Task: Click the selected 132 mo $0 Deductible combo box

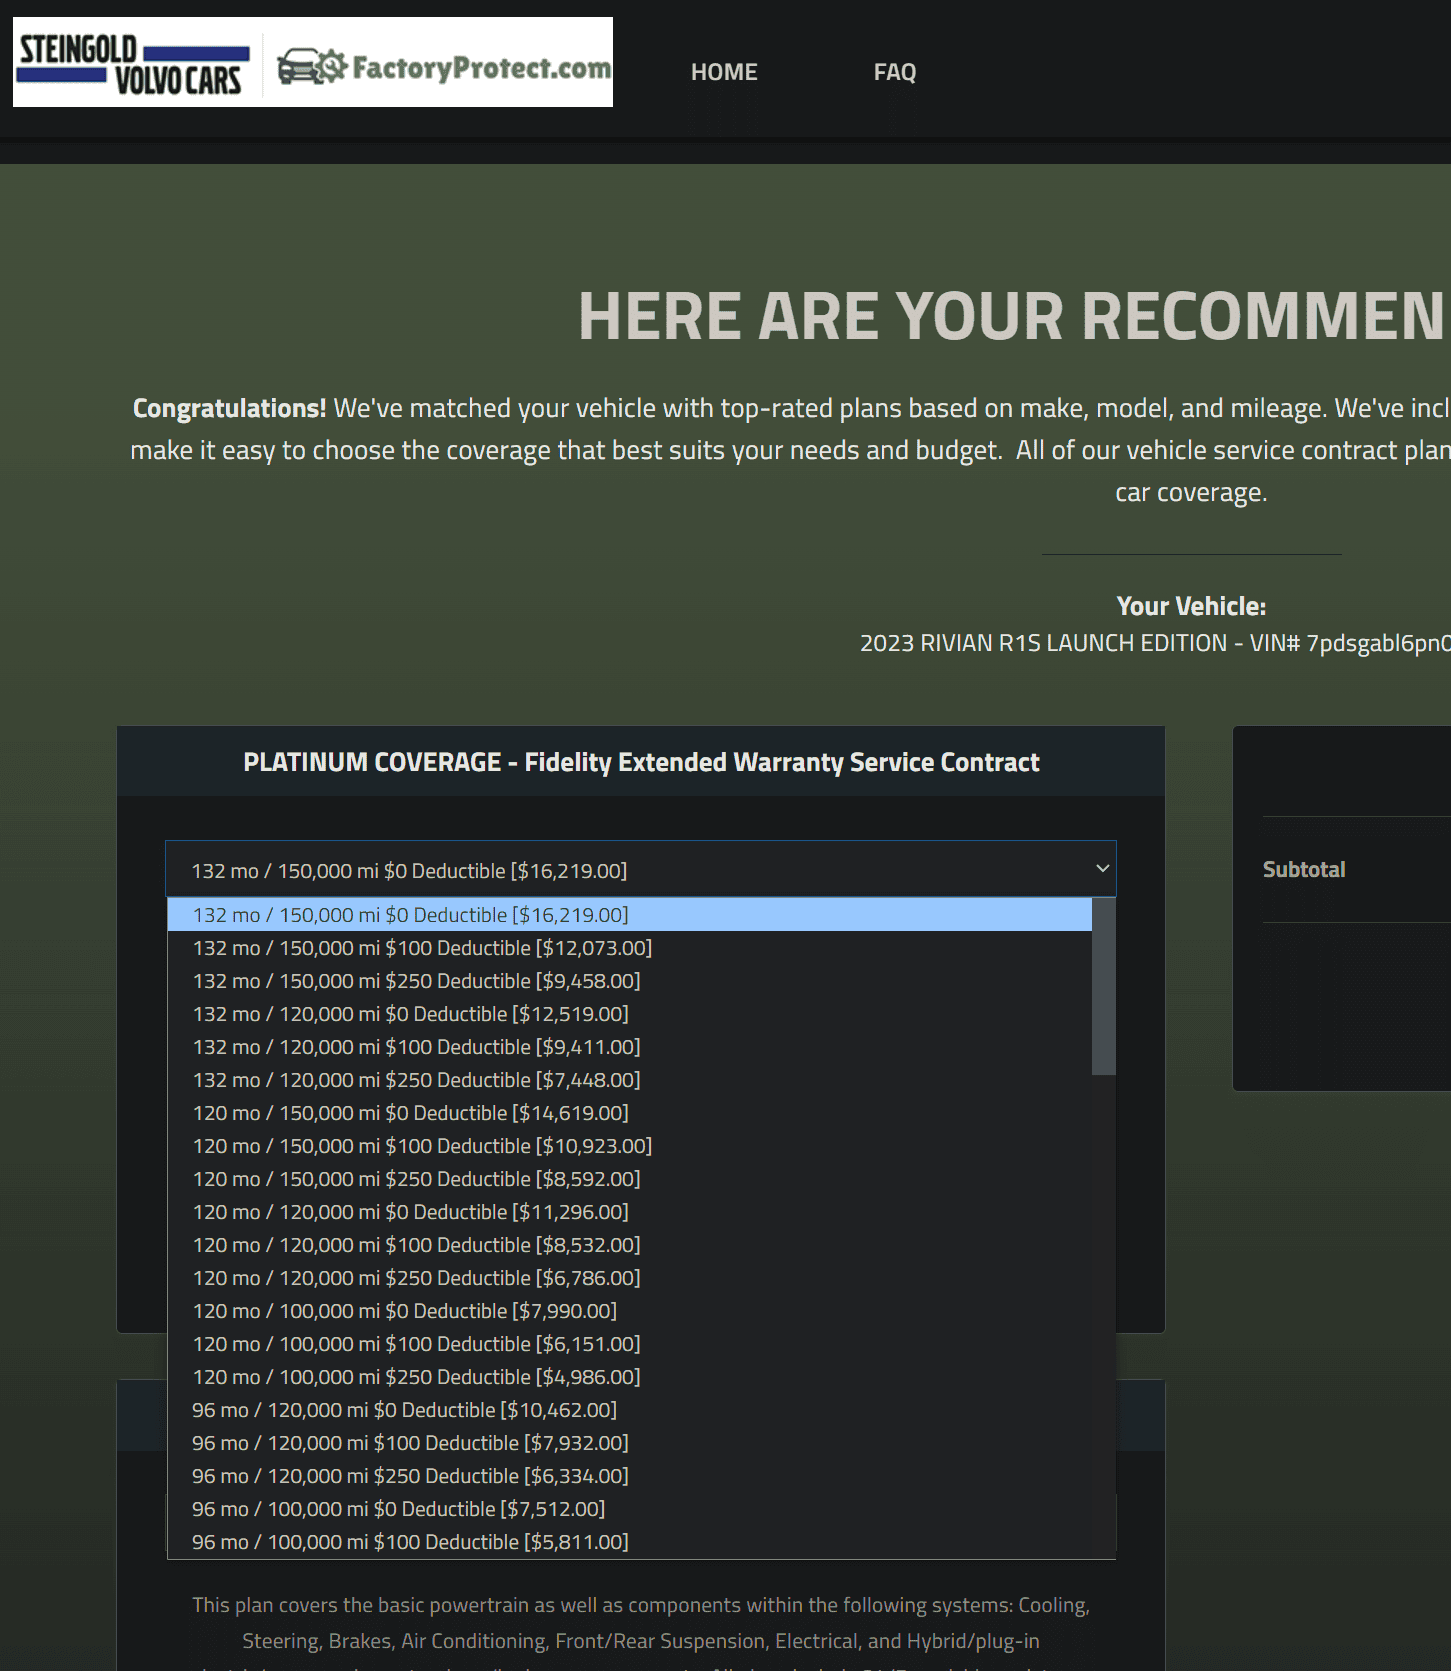Action: 640,869
